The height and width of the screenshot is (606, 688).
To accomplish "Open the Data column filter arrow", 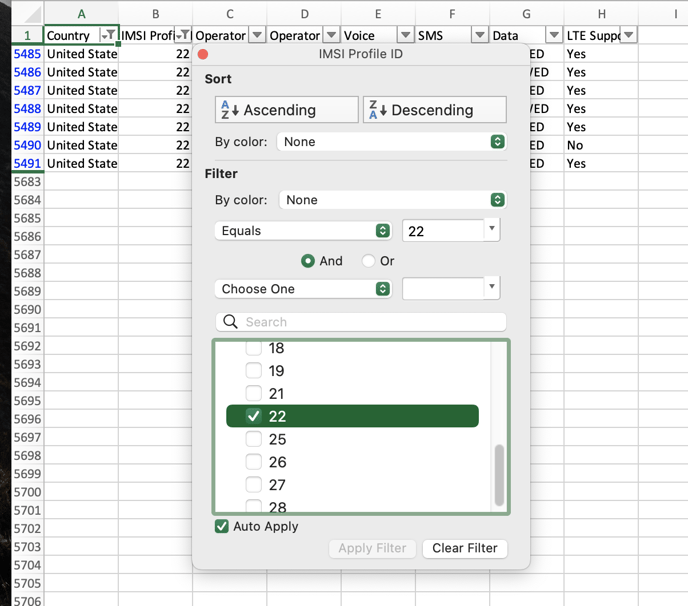I will tap(553, 36).
